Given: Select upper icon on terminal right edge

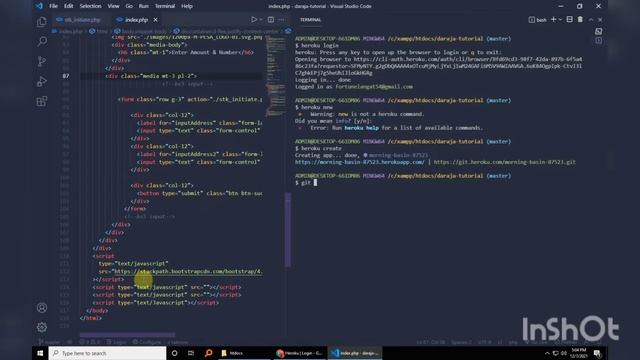Looking at the screenshot, I should click(598, 31).
